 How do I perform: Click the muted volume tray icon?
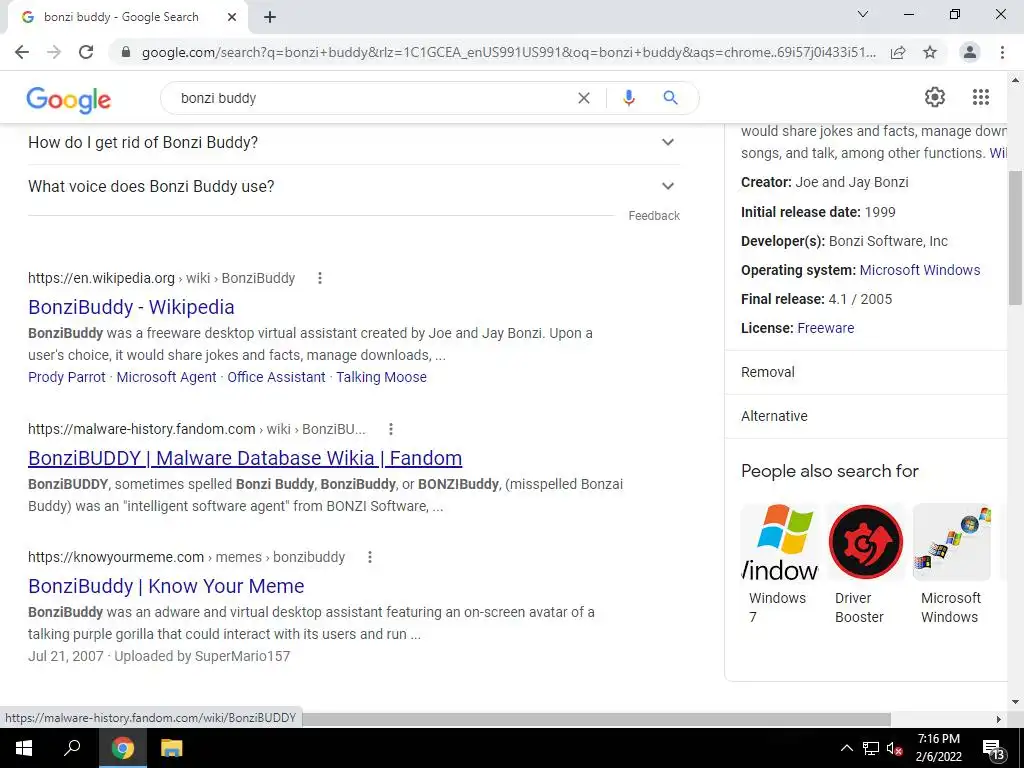(x=894, y=748)
